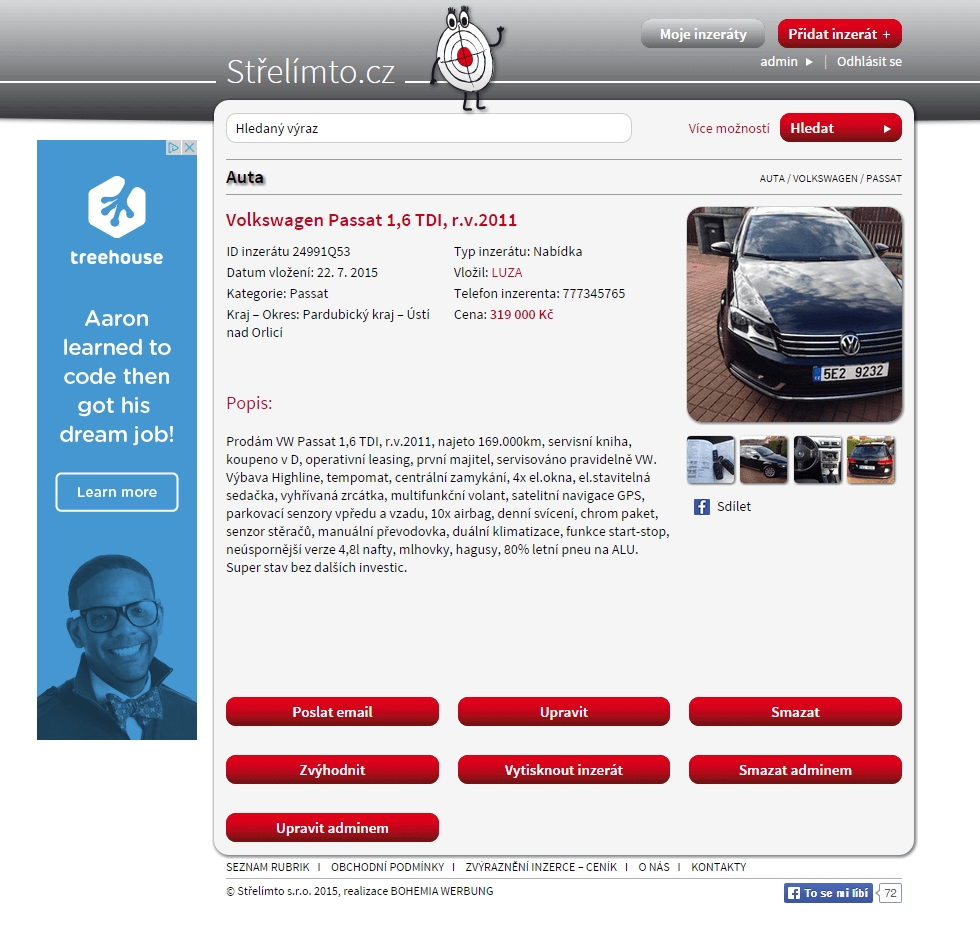Click the man's photo in treehouse ad
The image size is (980, 939).
(x=117, y=647)
